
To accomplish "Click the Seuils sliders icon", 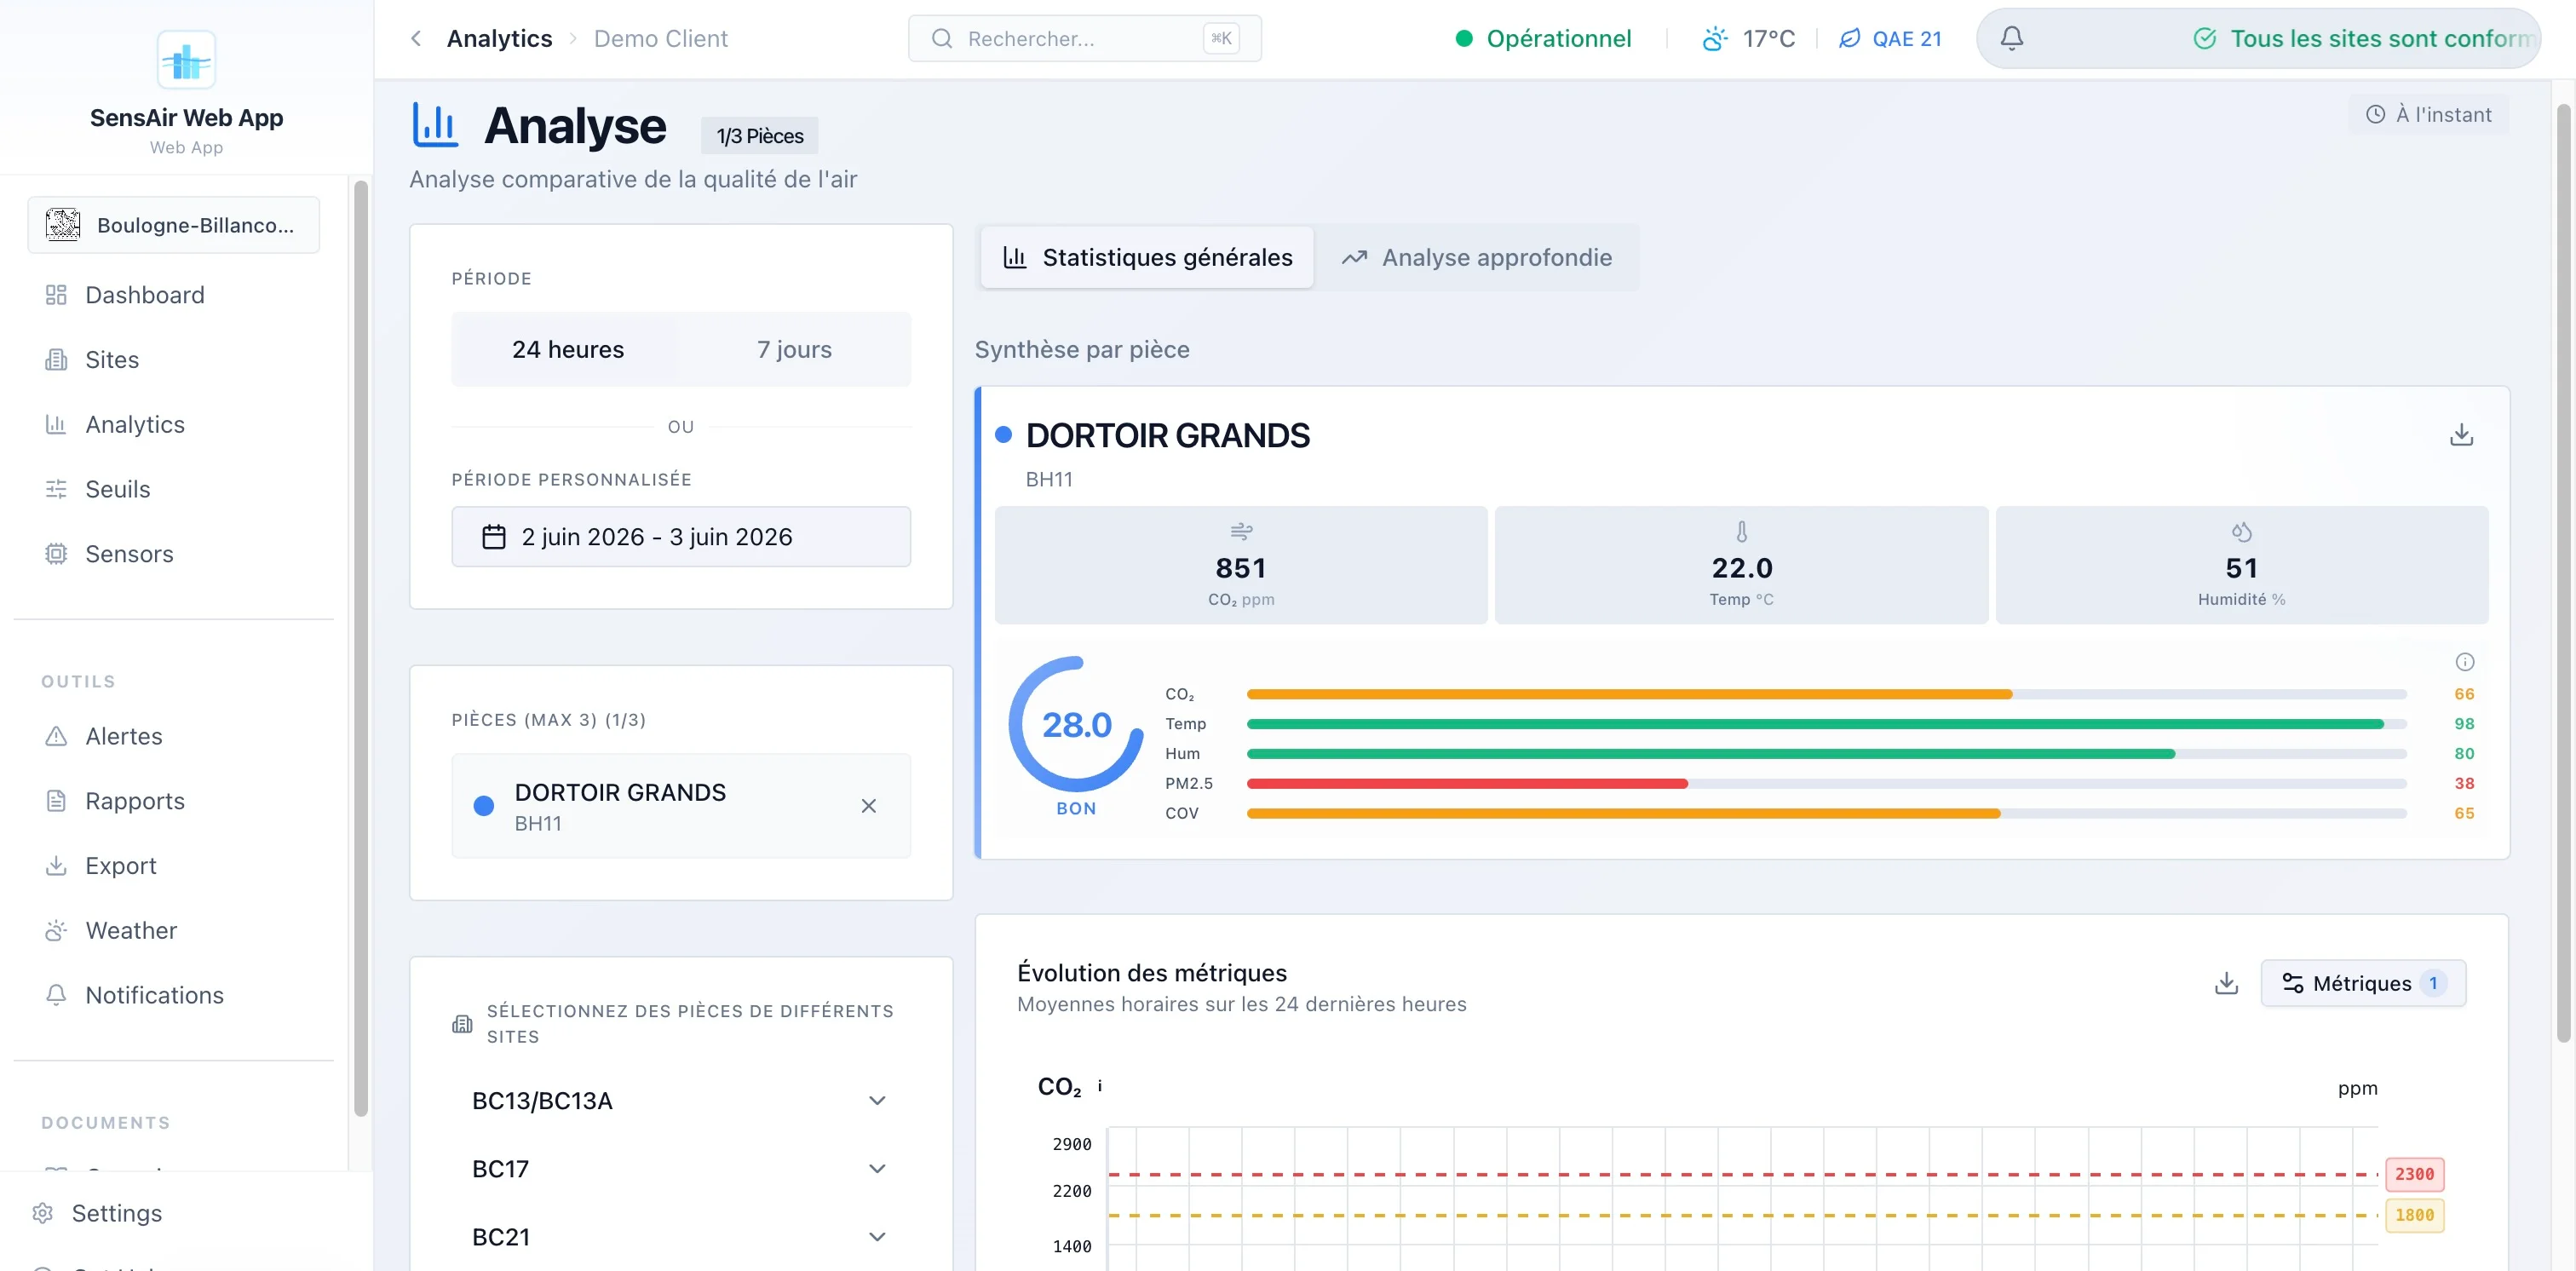I will pyautogui.click(x=56, y=489).
